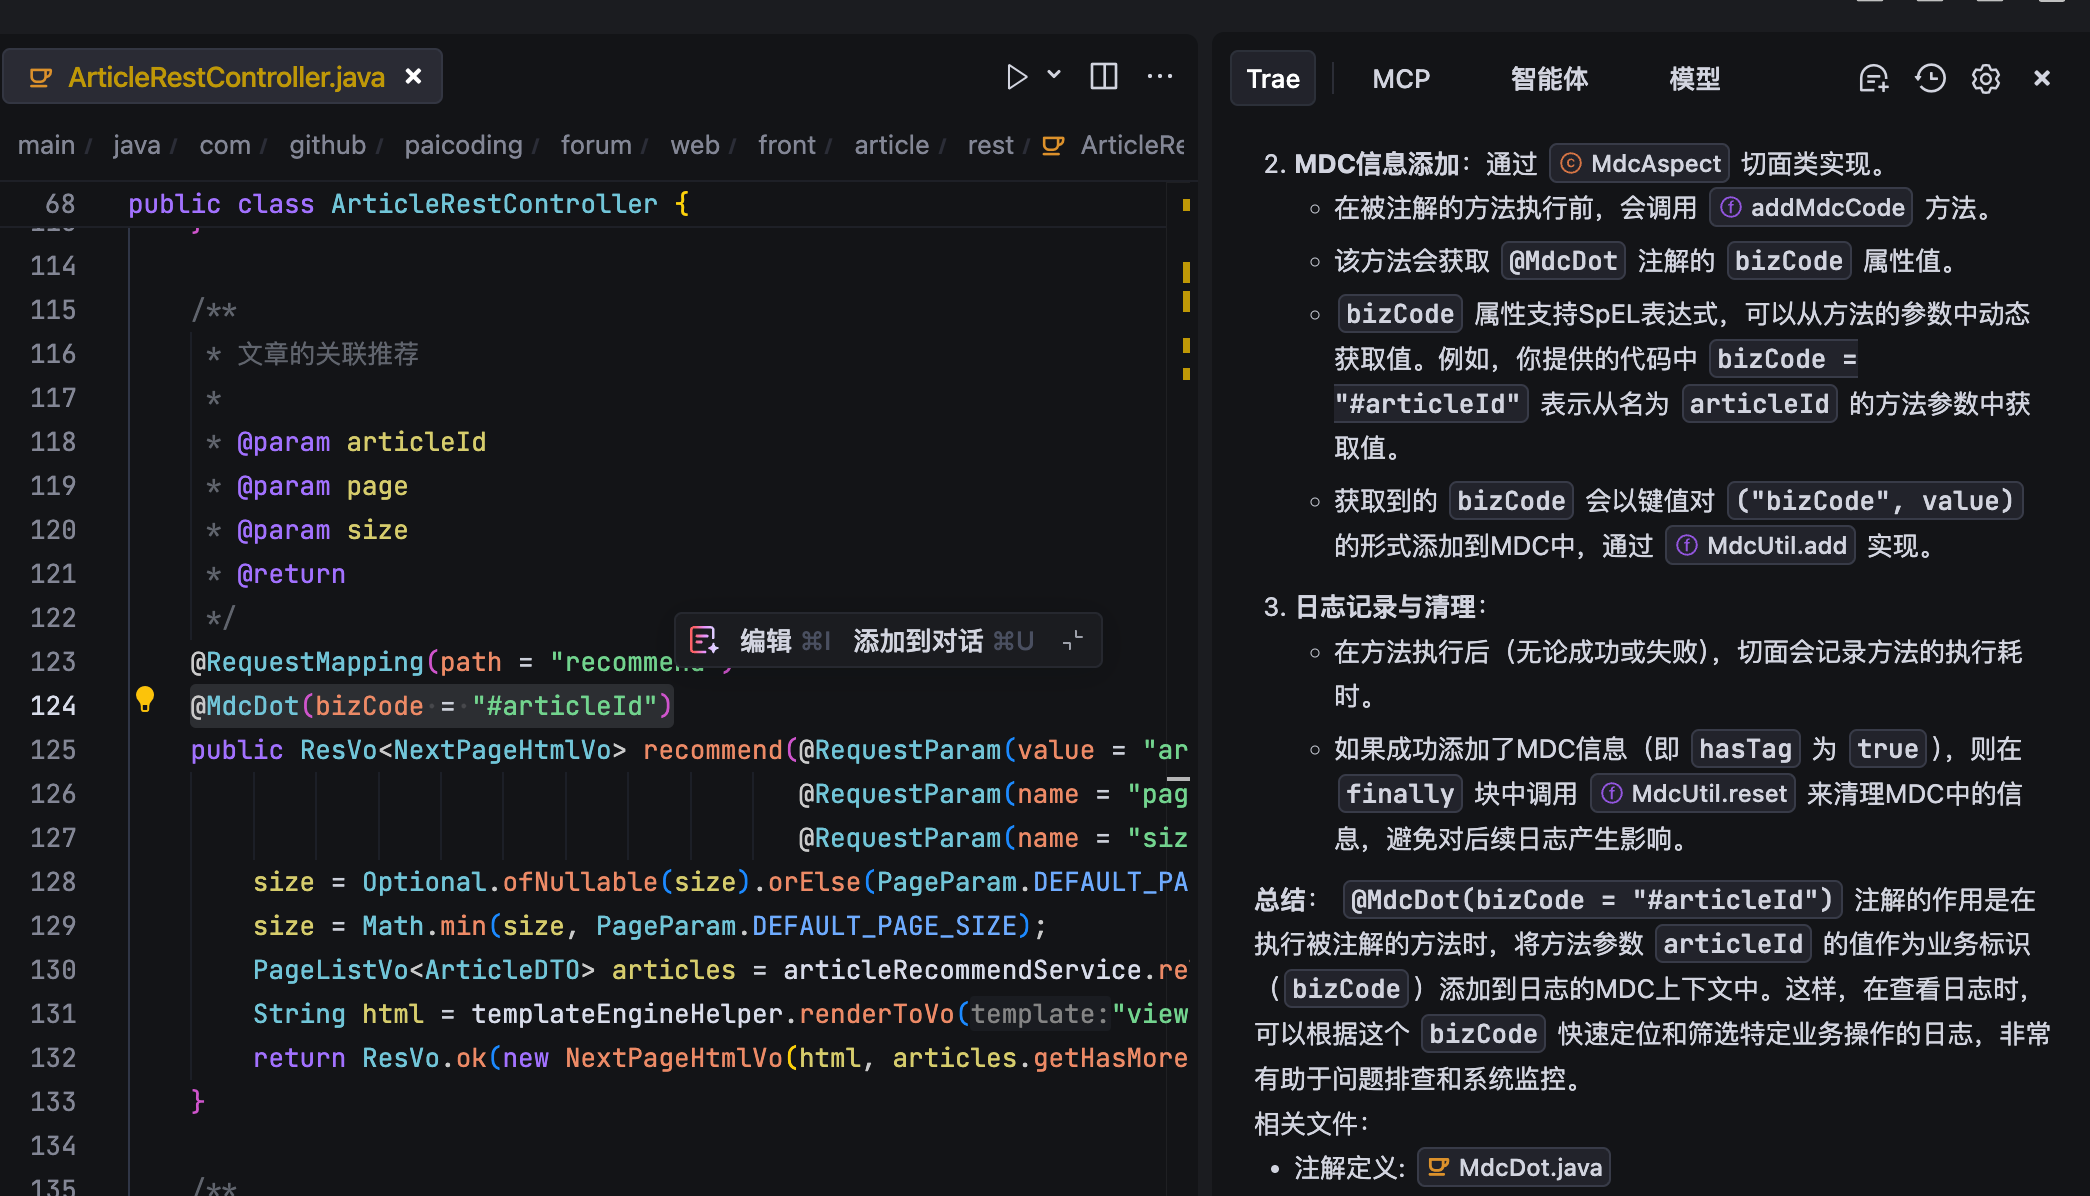Click the 'article' breadcrumb segment
This screenshot has height=1196, width=2090.
pyautogui.click(x=891, y=145)
